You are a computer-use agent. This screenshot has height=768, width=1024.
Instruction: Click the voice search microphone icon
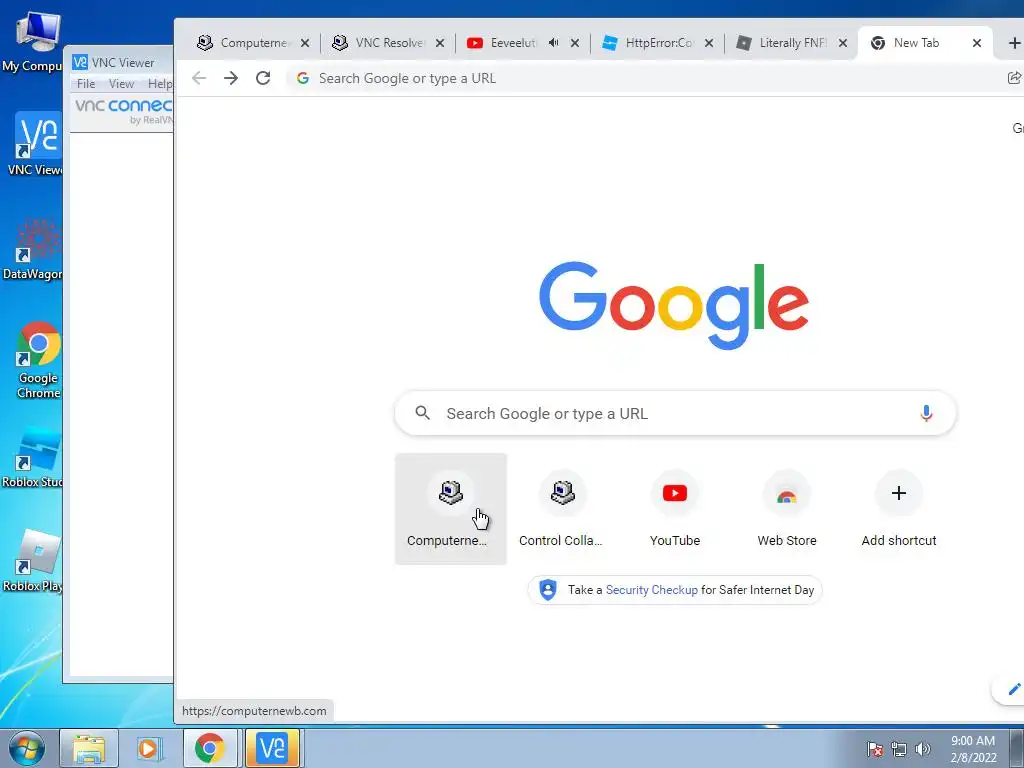926,413
